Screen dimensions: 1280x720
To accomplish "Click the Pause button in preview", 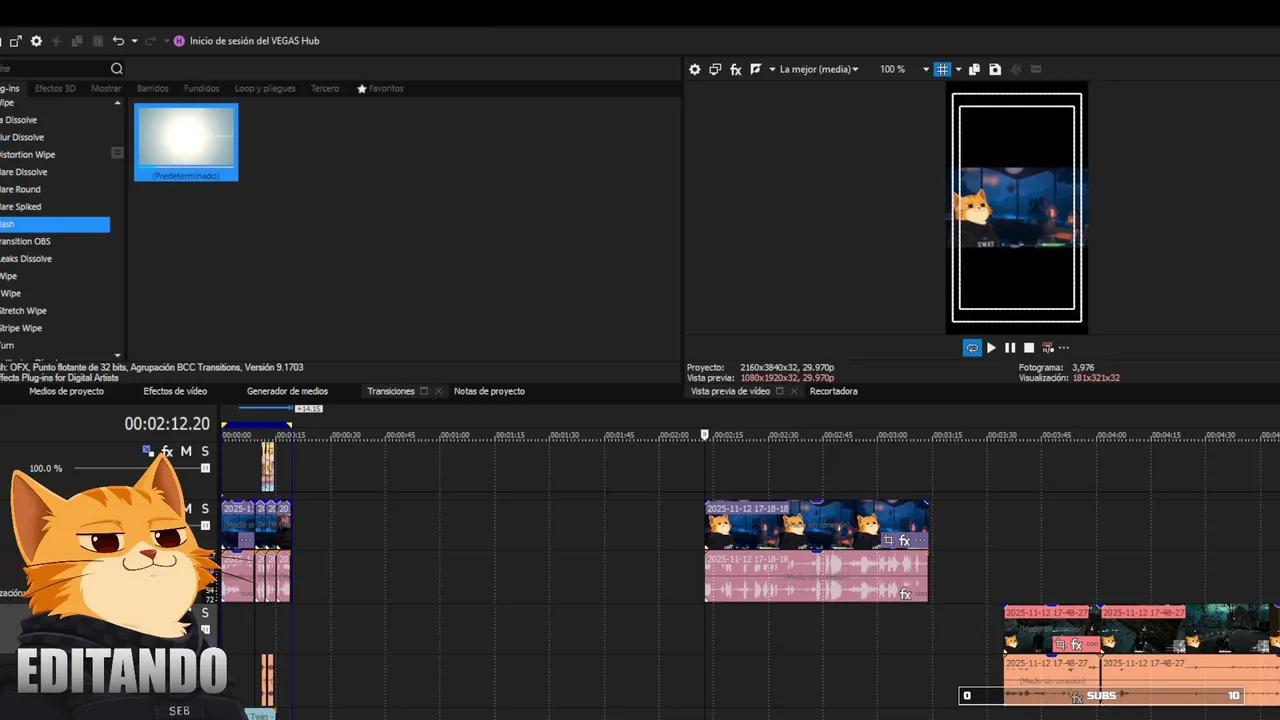I will click(x=1010, y=348).
